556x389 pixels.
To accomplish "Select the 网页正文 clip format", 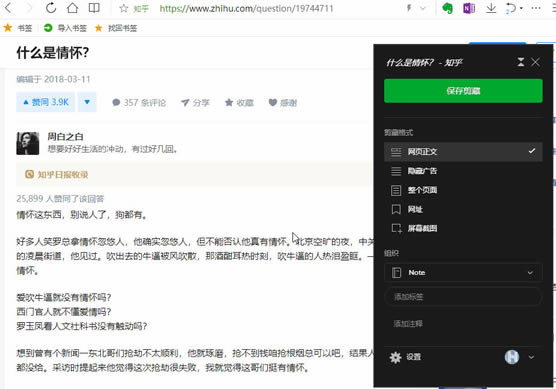I will (x=463, y=152).
